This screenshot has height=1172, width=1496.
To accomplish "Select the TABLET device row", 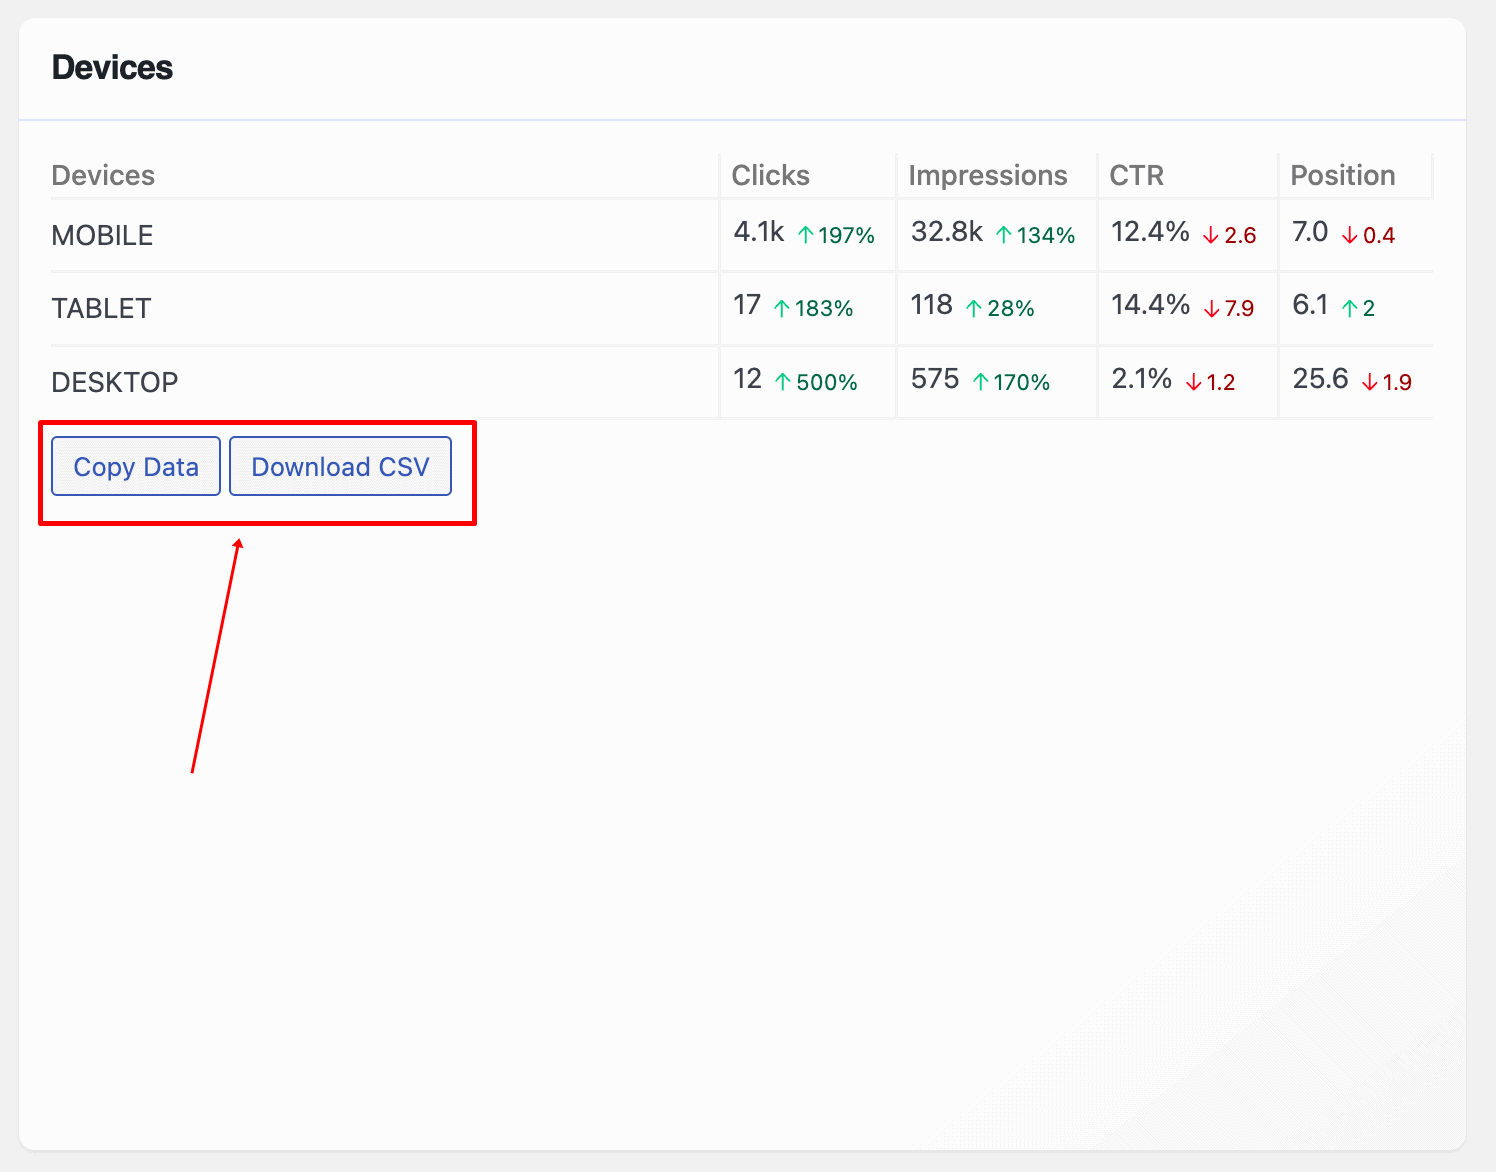I will pyautogui.click(x=101, y=308).
